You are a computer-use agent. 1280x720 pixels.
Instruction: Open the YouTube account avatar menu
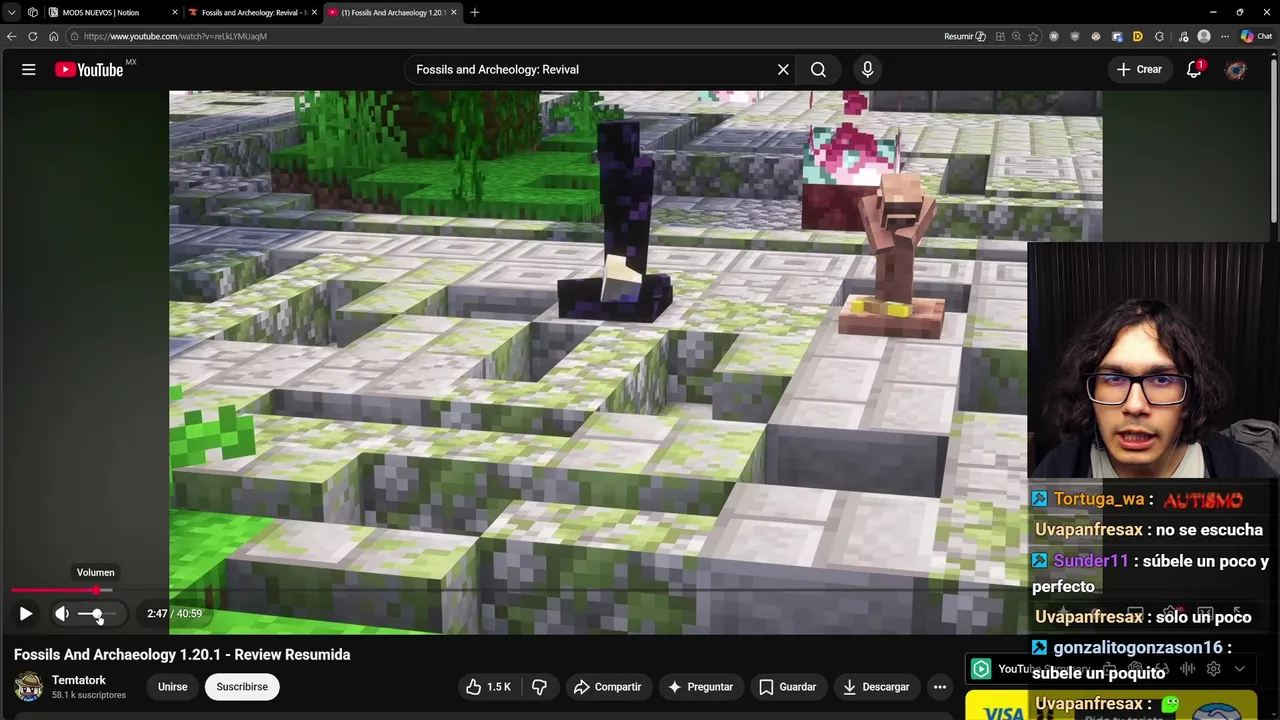[1236, 69]
